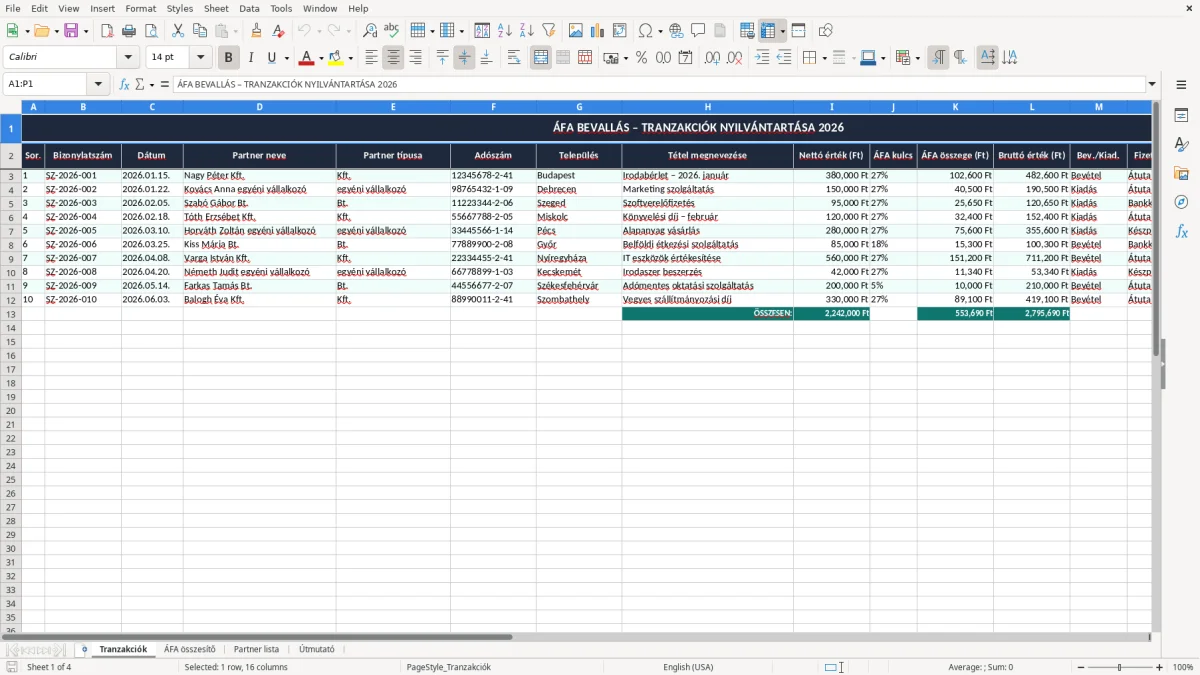Open the Function Wizard in formula bar
Screen dimensions: 1200x675
coord(124,84)
